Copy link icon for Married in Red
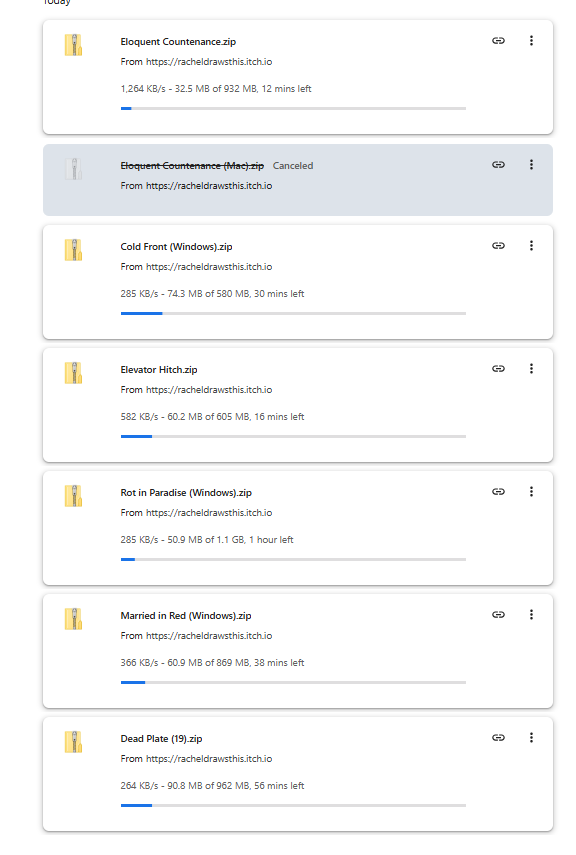This screenshot has width=576, height=855. [498, 615]
